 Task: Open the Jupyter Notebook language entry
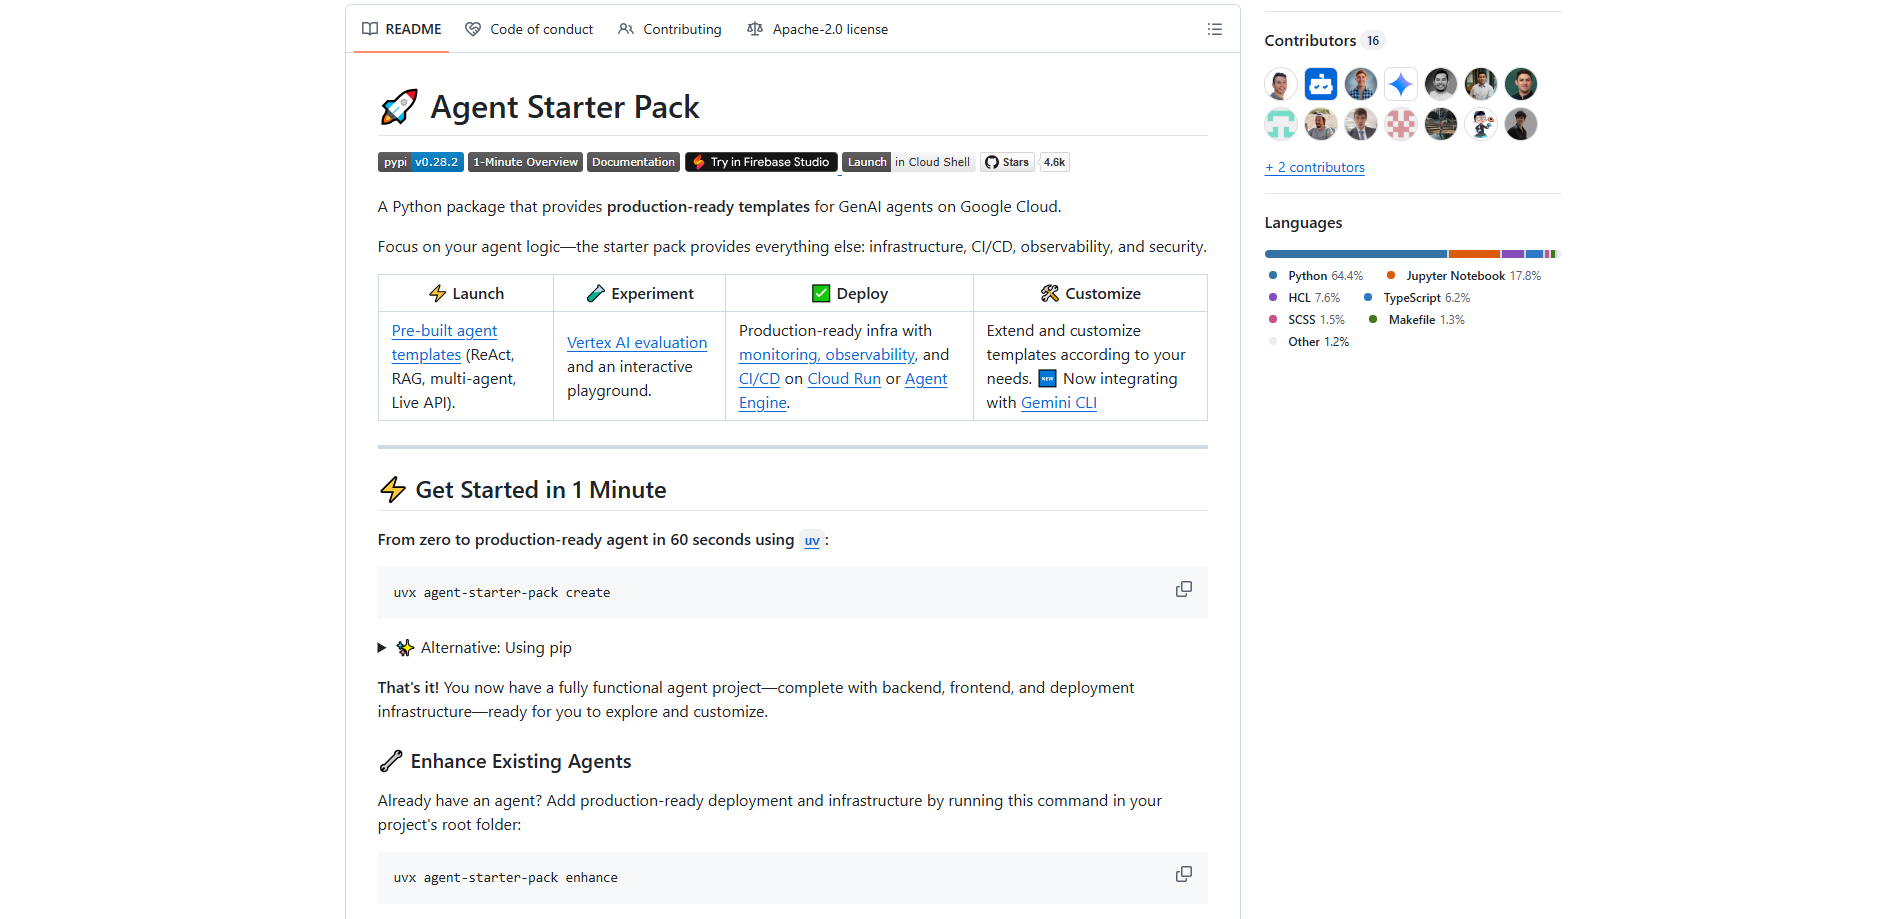(1454, 276)
